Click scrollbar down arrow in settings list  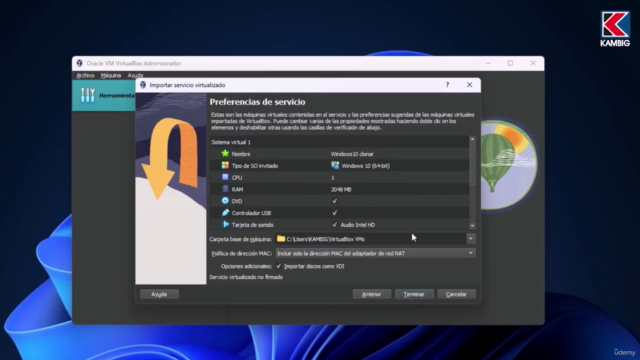472,226
